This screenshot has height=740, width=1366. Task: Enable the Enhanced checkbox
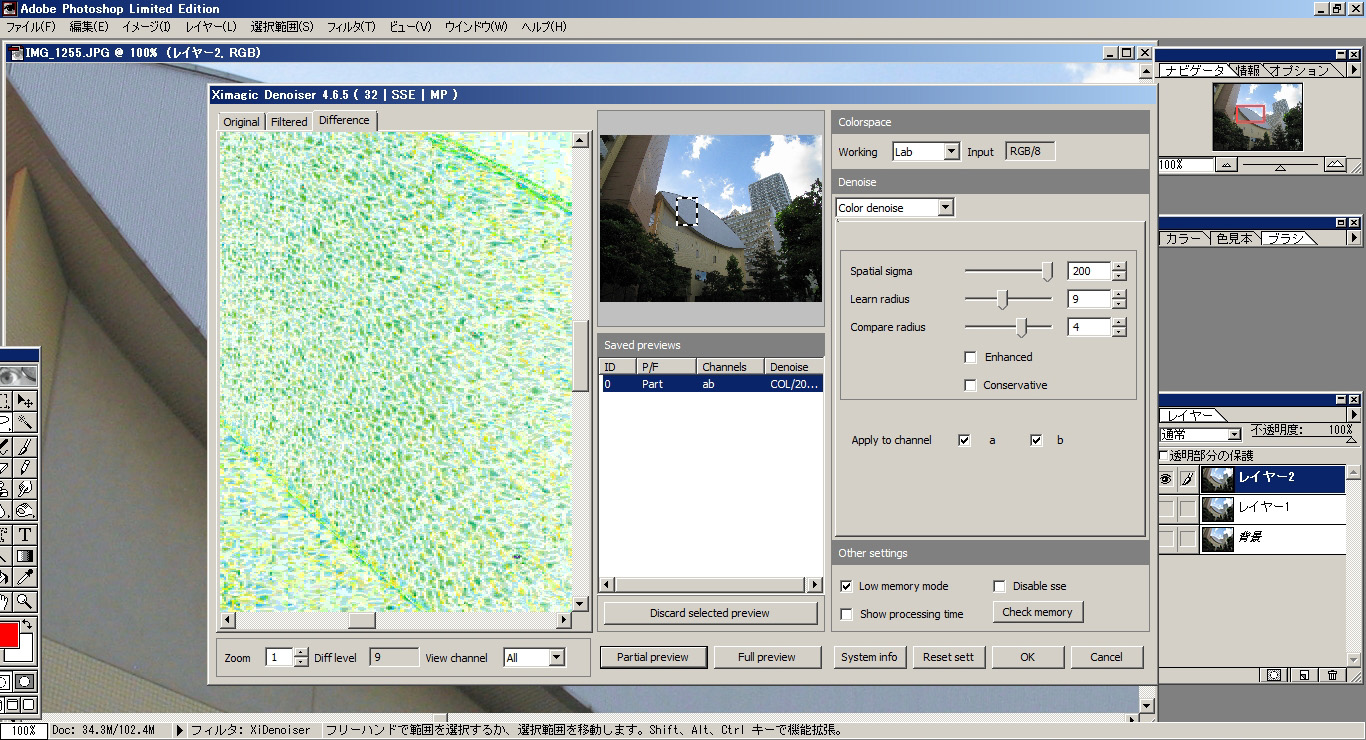970,357
